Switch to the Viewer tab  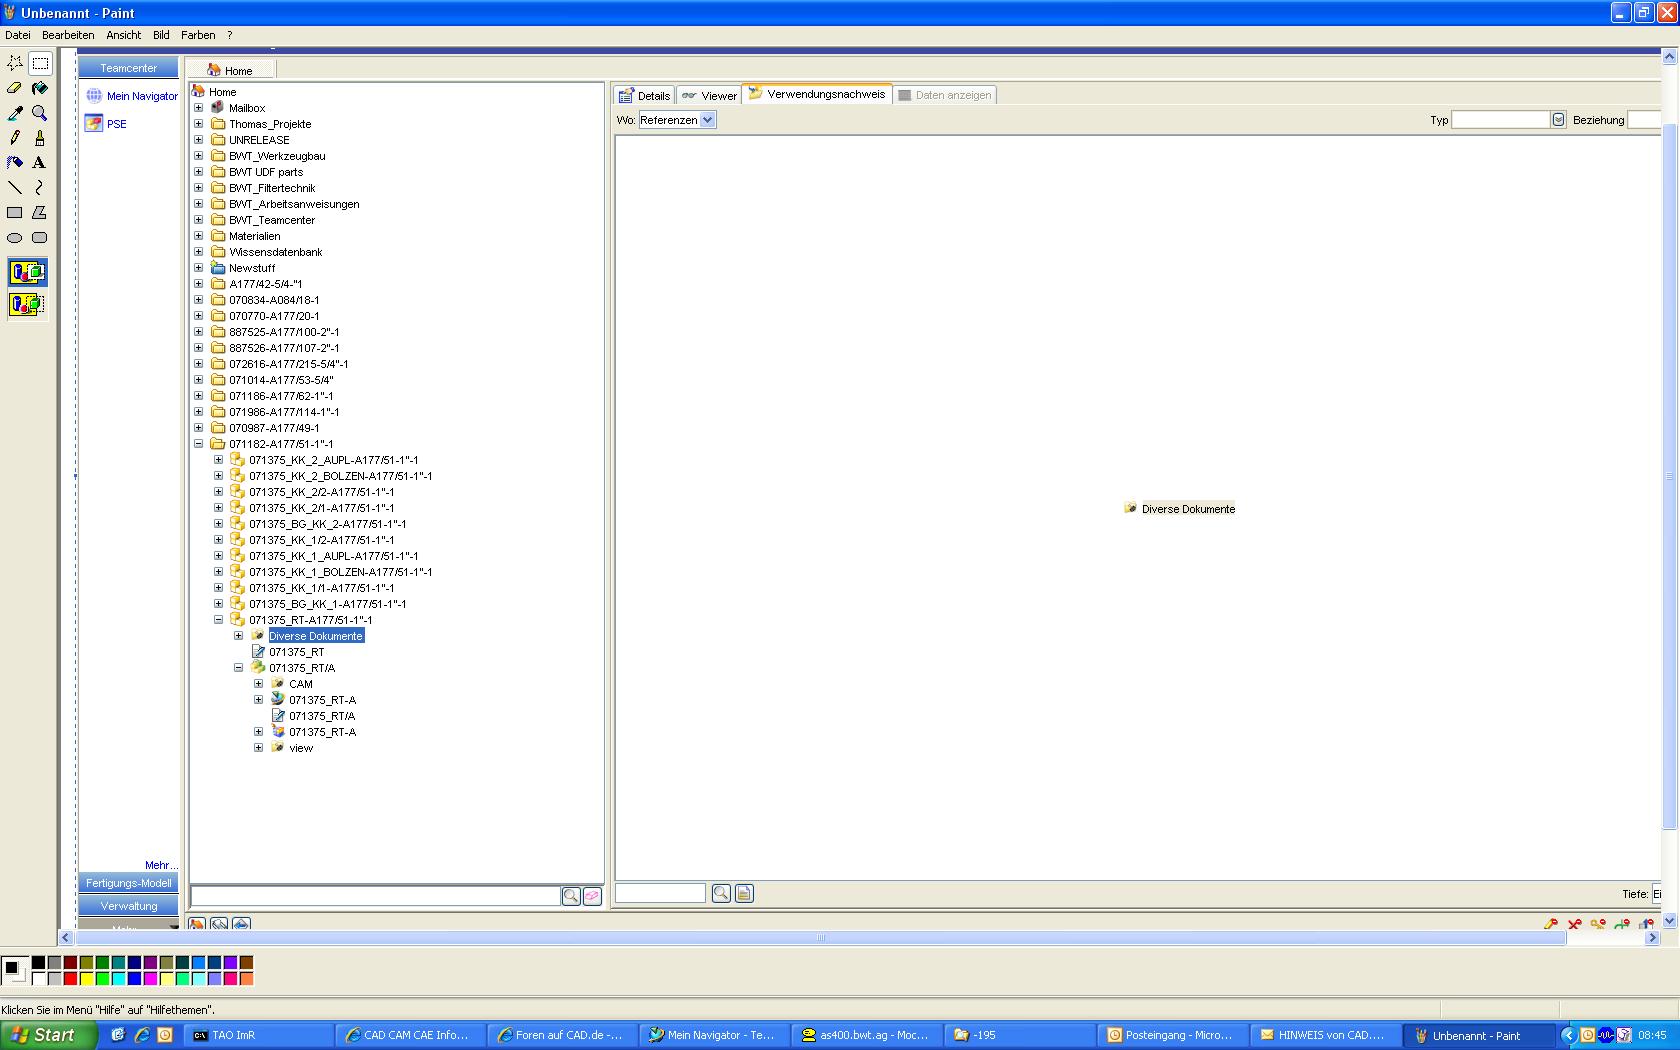(709, 95)
